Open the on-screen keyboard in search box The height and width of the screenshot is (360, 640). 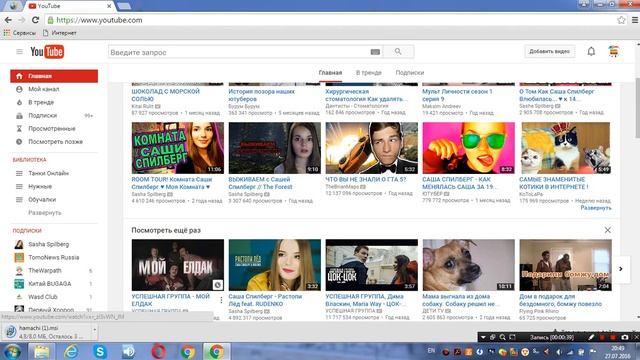(x=375, y=52)
